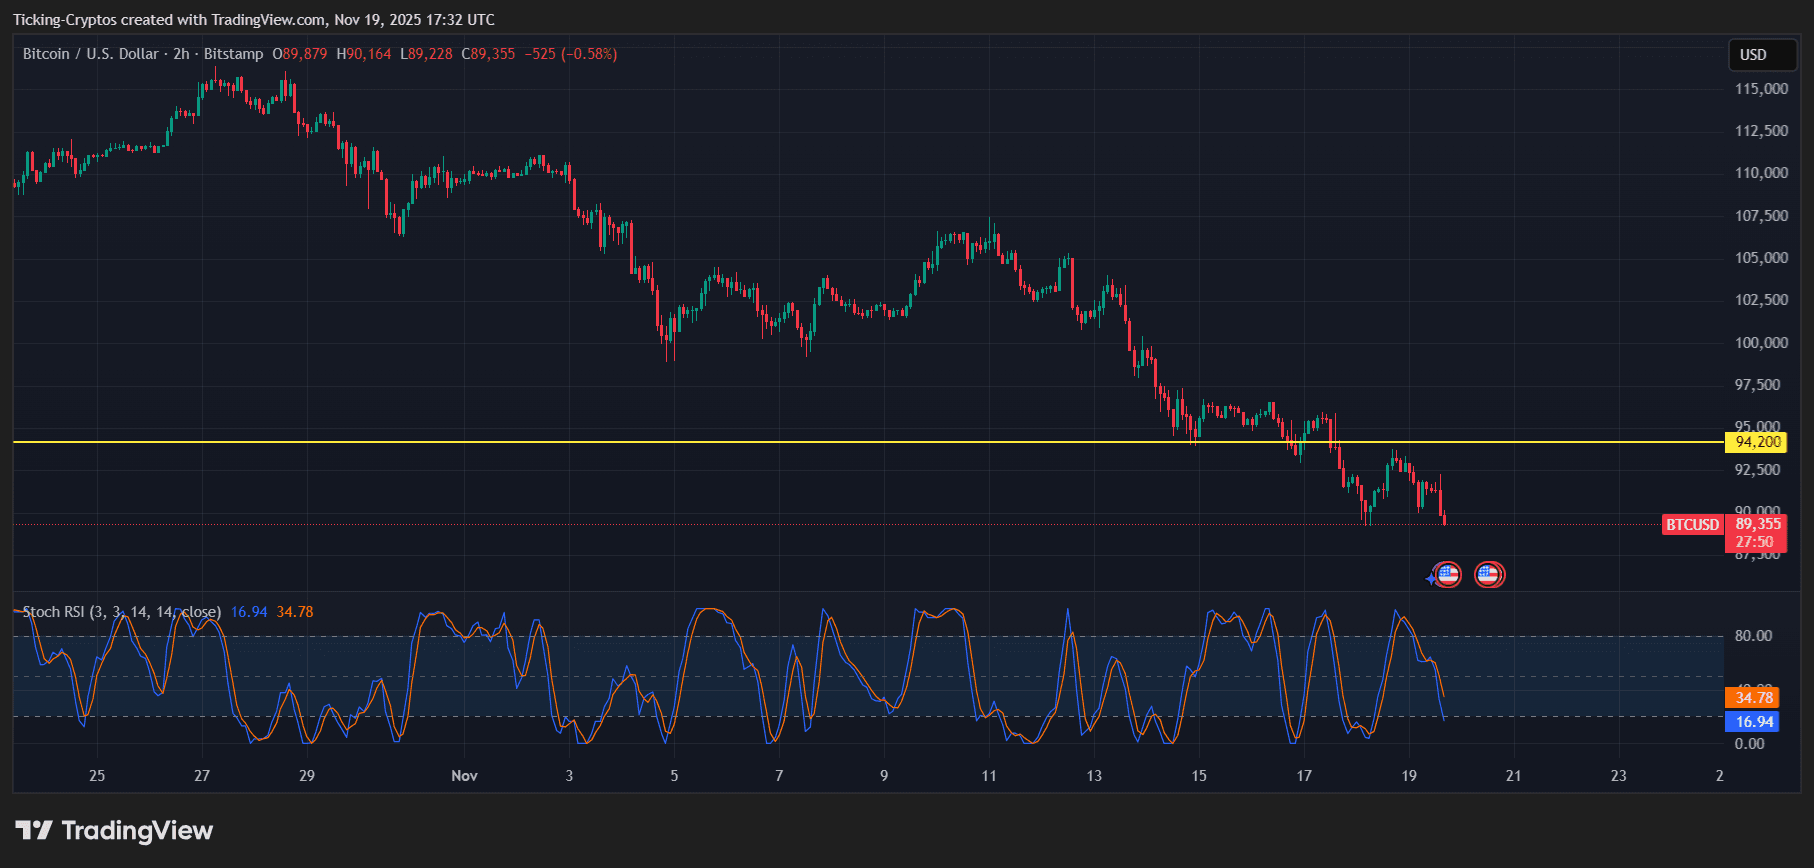
Task: Click the left US flag economic event icon
Action: pos(1448,575)
